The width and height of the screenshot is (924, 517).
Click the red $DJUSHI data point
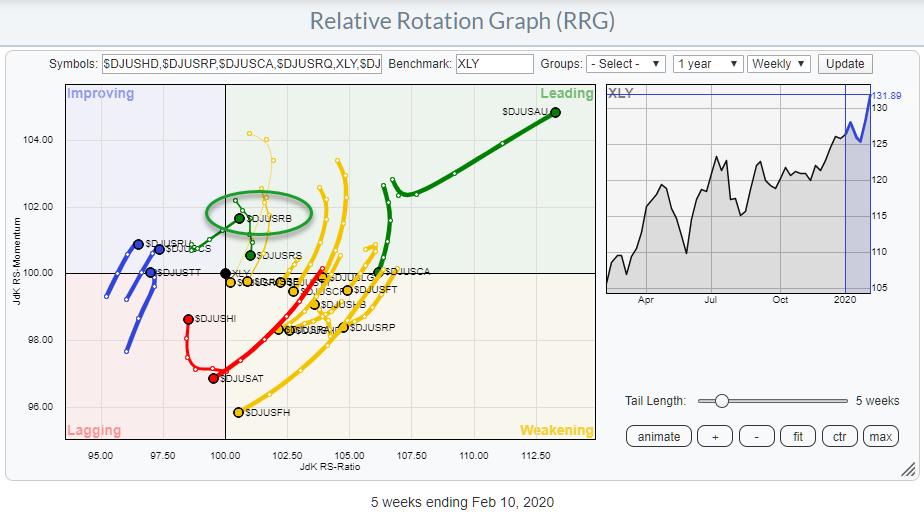188,319
